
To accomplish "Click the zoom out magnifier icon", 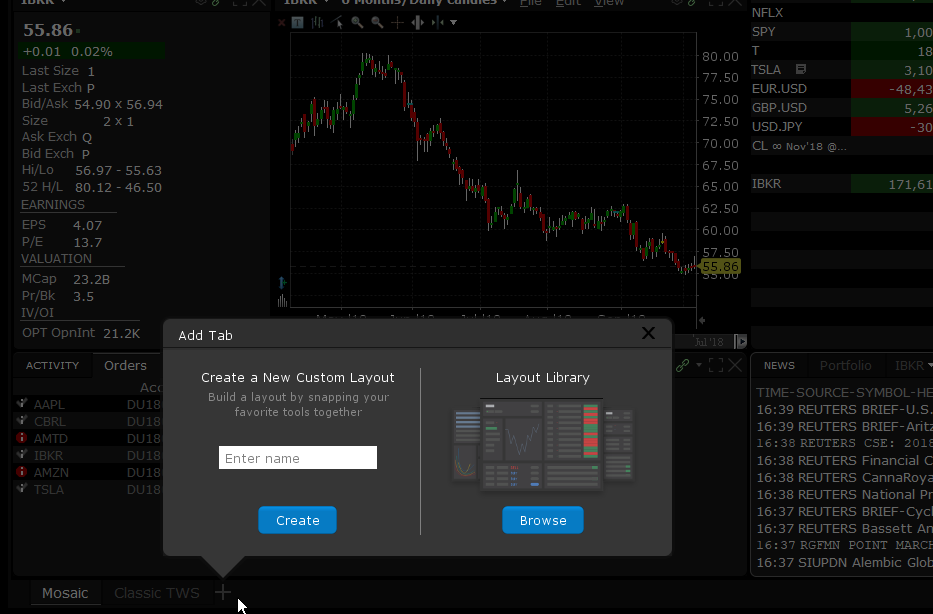I will [x=377, y=23].
